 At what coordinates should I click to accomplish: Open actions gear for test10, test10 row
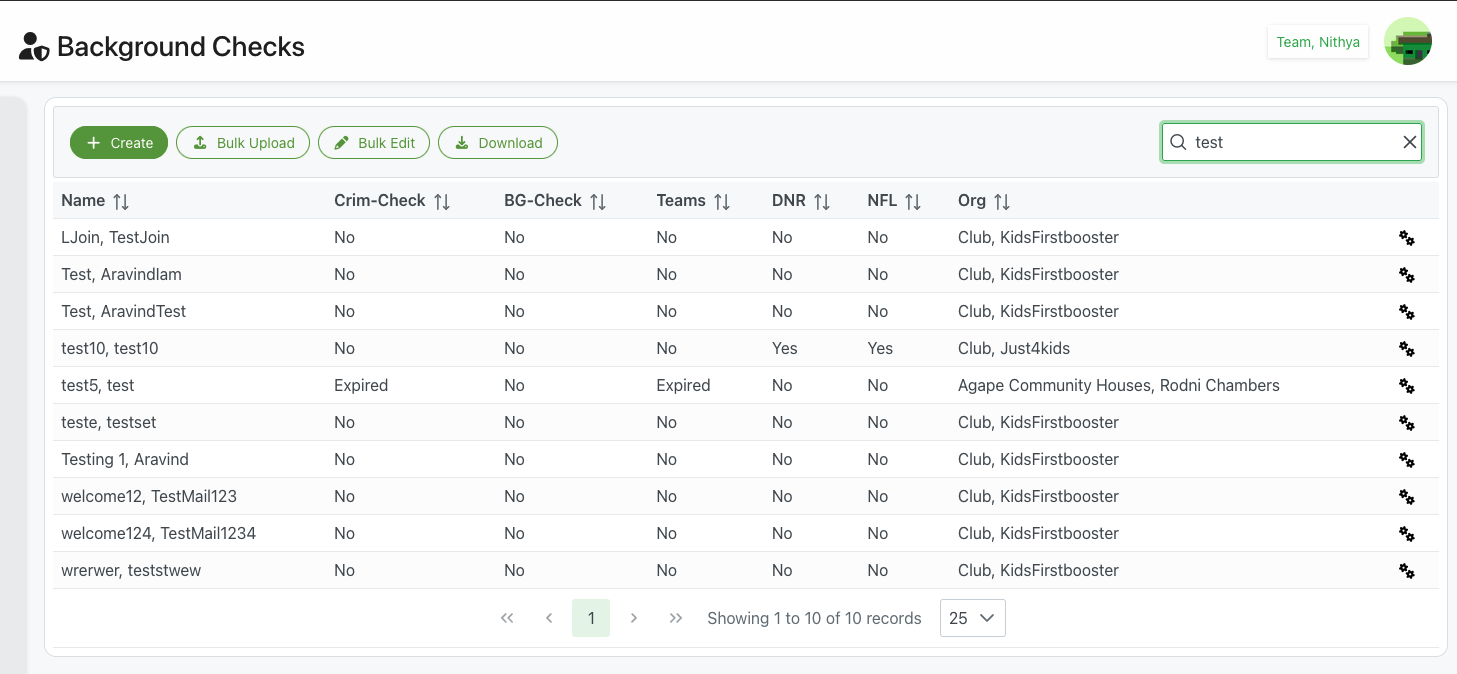click(x=1406, y=349)
